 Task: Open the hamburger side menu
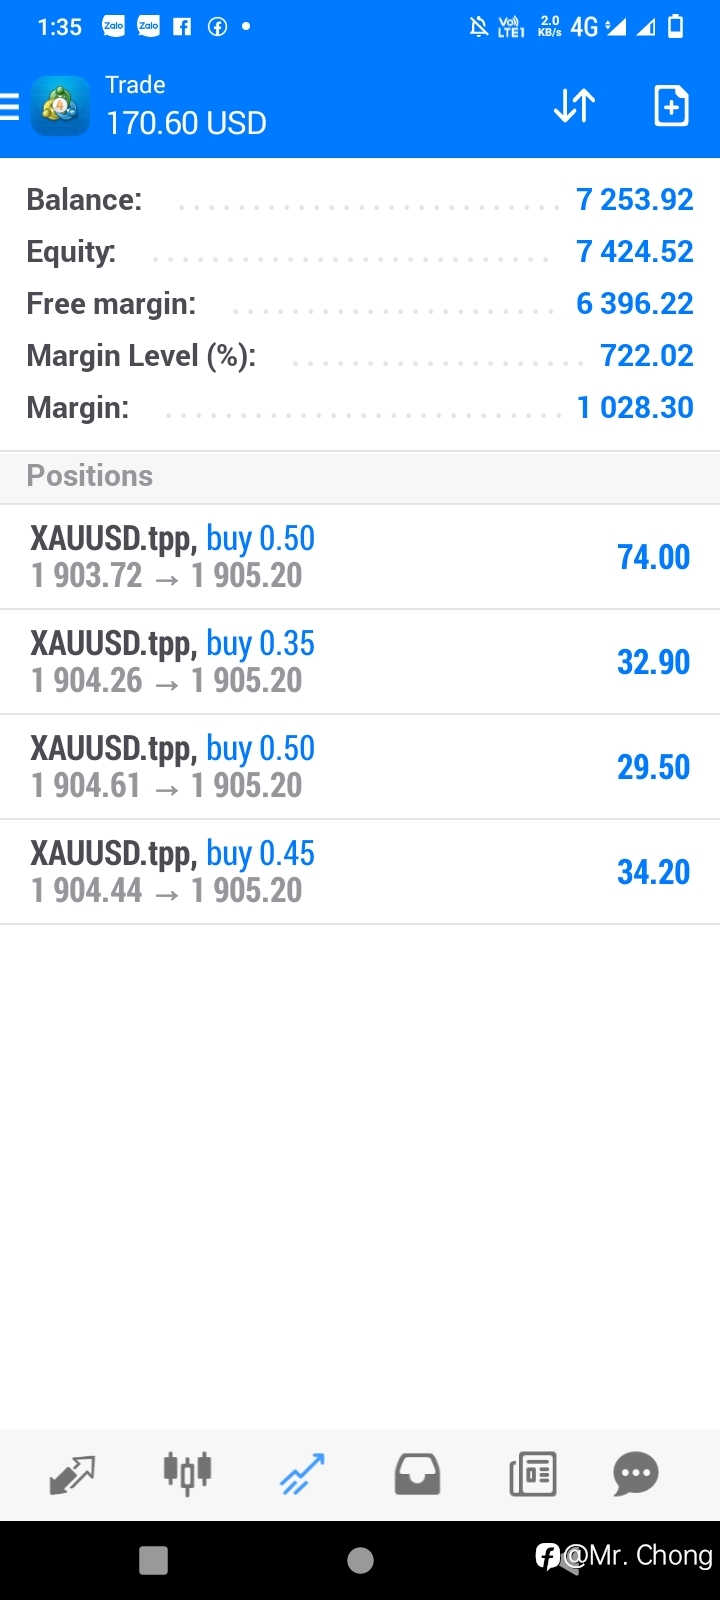click(9, 106)
